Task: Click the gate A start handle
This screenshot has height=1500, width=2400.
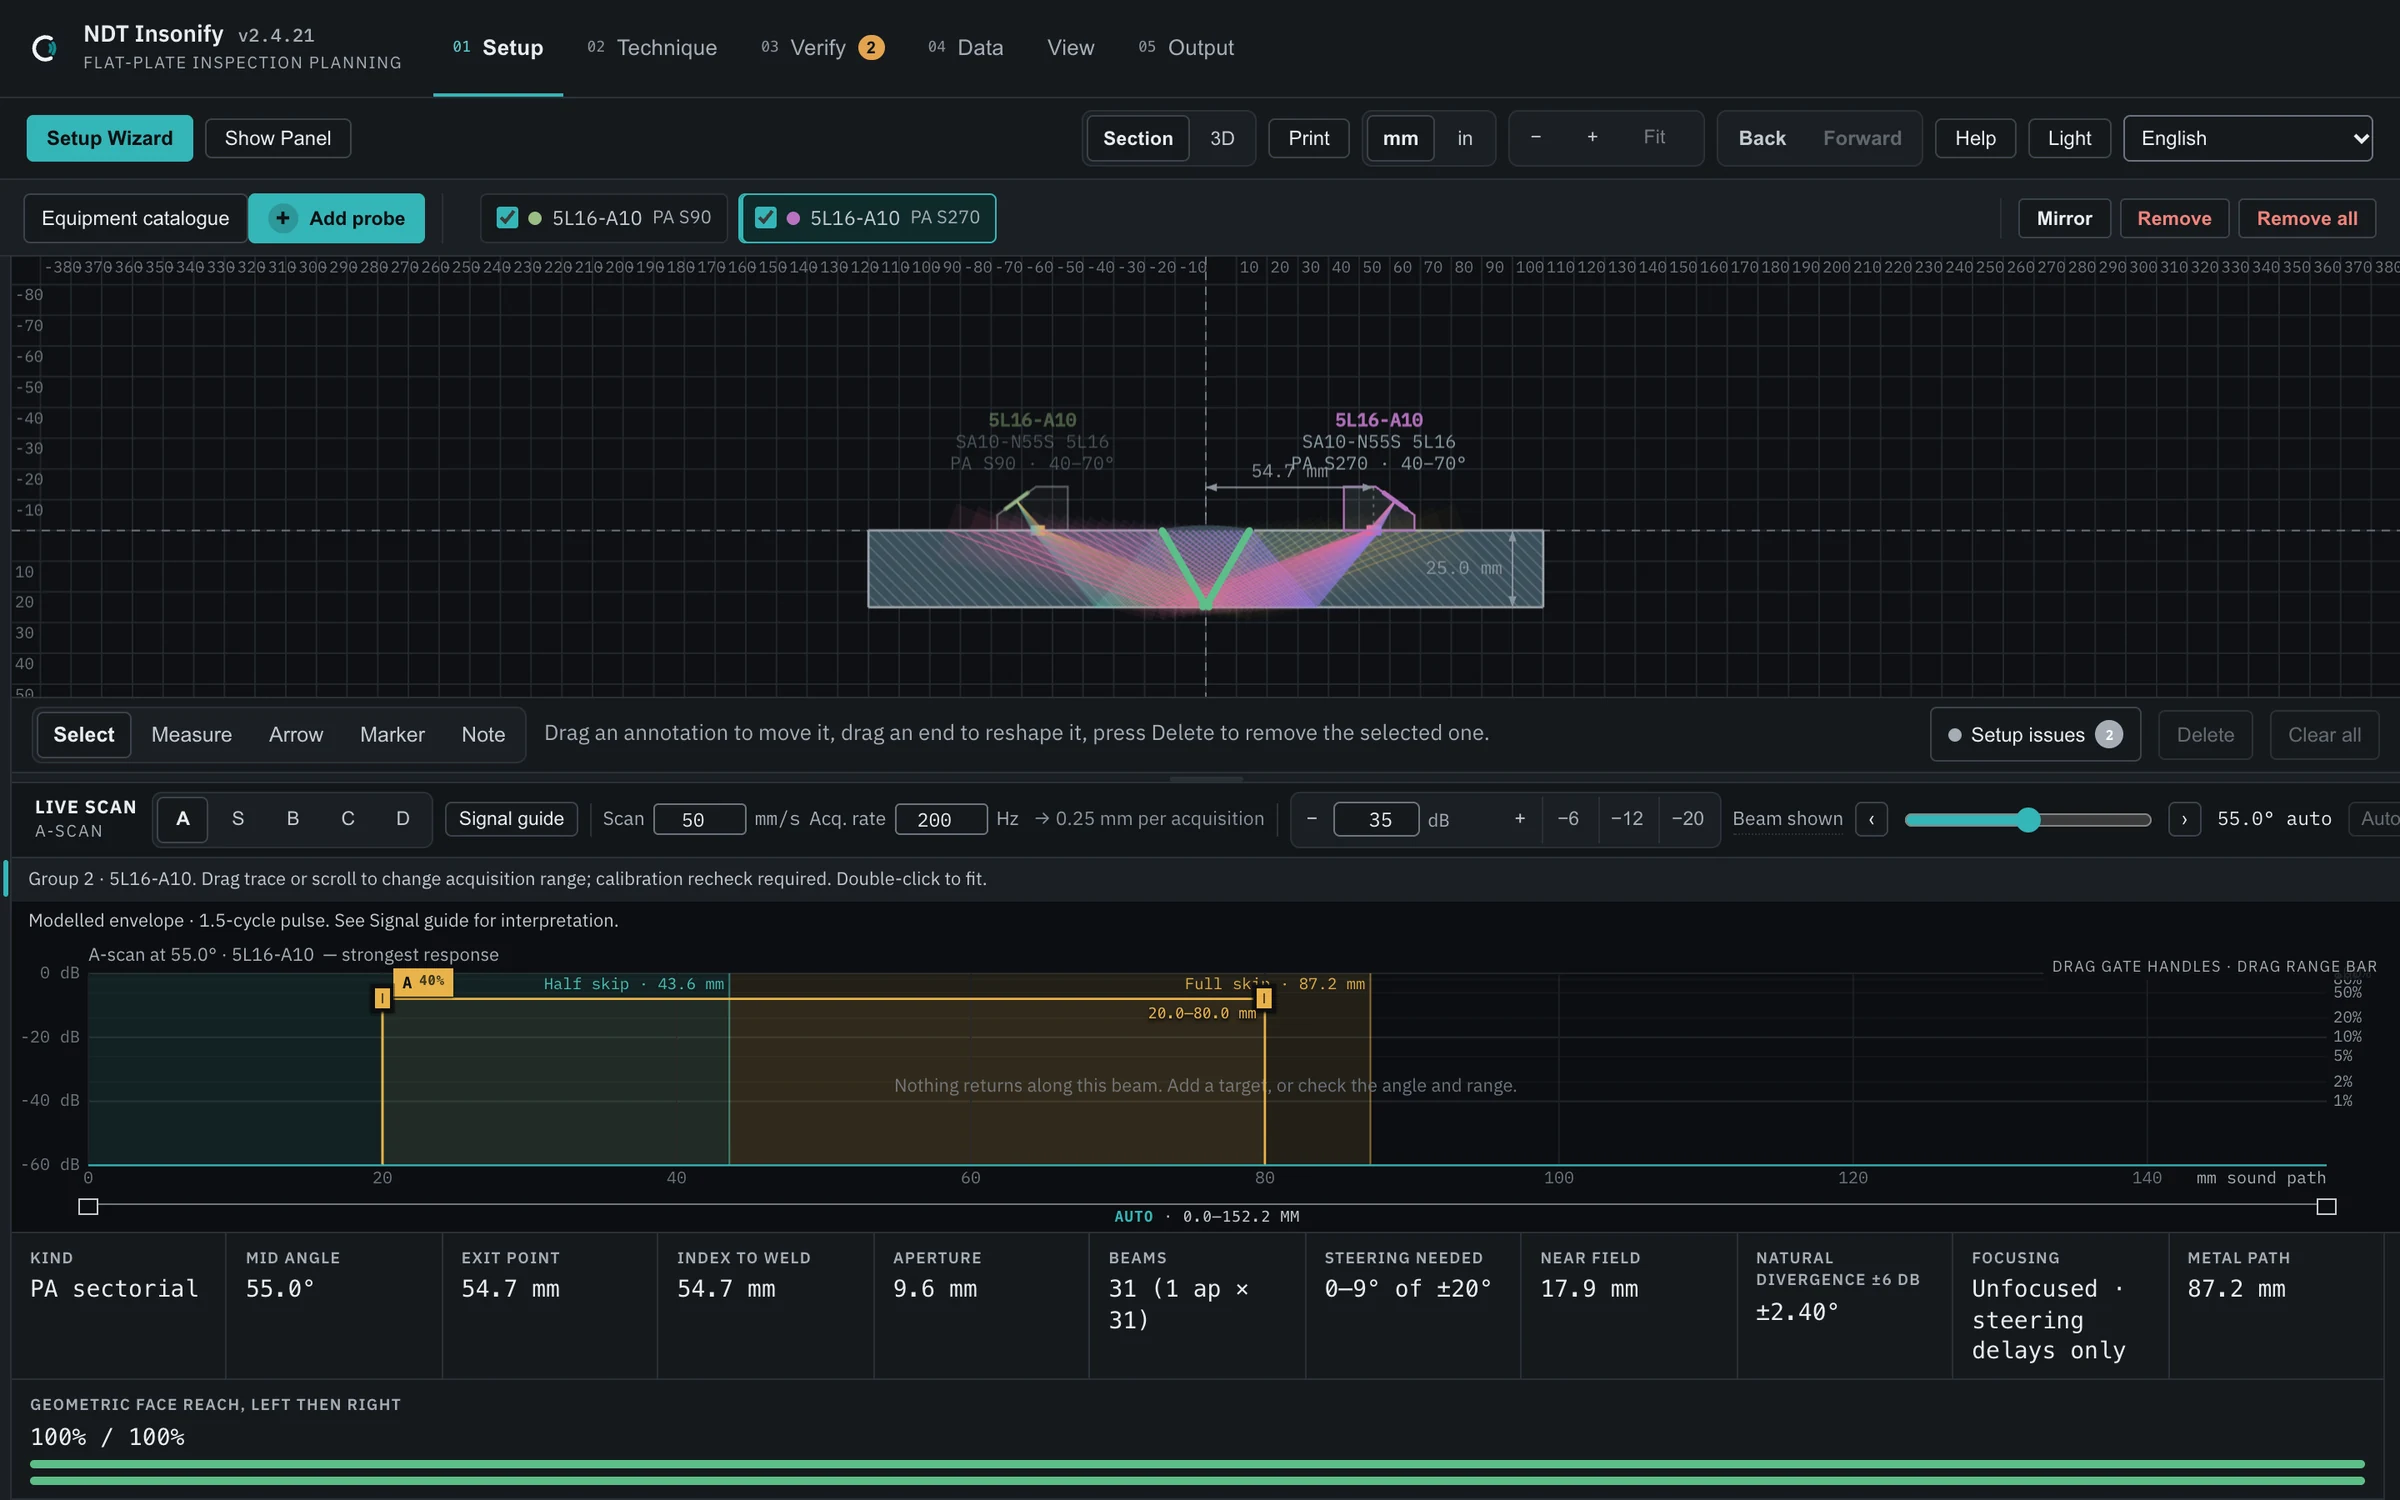Action: pyautogui.click(x=382, y=997)
